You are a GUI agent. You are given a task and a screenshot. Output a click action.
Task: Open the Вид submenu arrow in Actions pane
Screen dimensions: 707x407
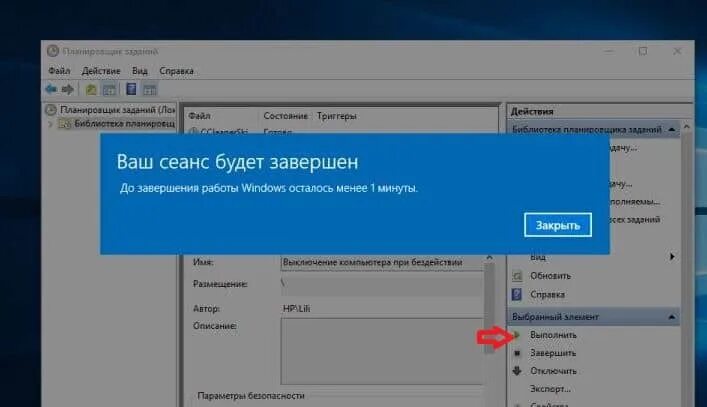(672, 256)
